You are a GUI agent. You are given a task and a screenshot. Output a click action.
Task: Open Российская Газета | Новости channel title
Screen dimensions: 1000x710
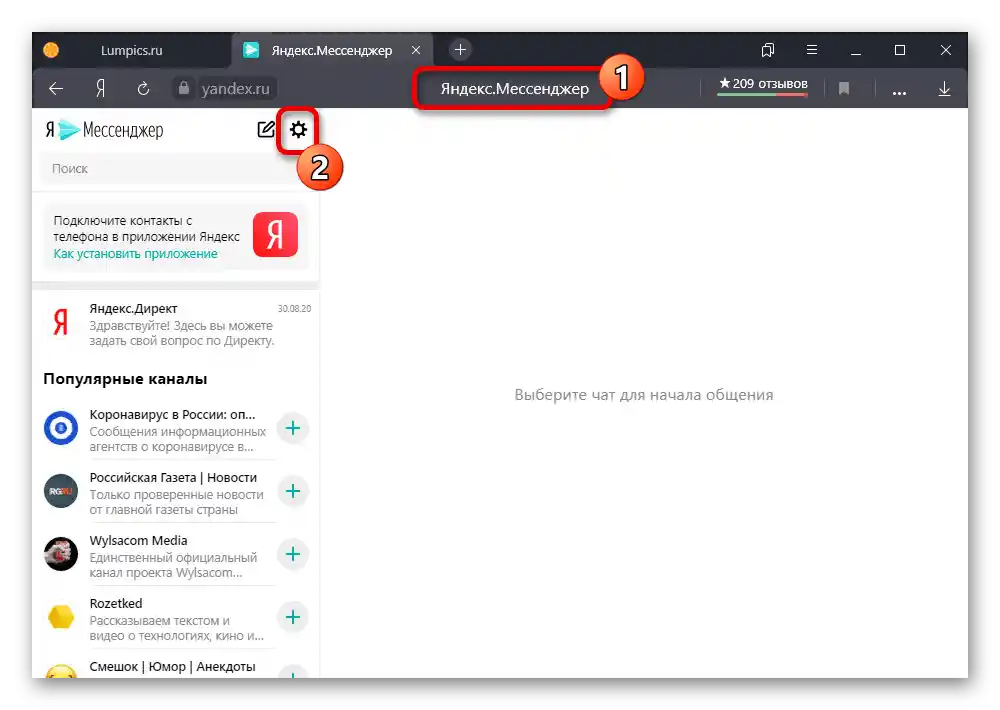(x=173, y=478)
